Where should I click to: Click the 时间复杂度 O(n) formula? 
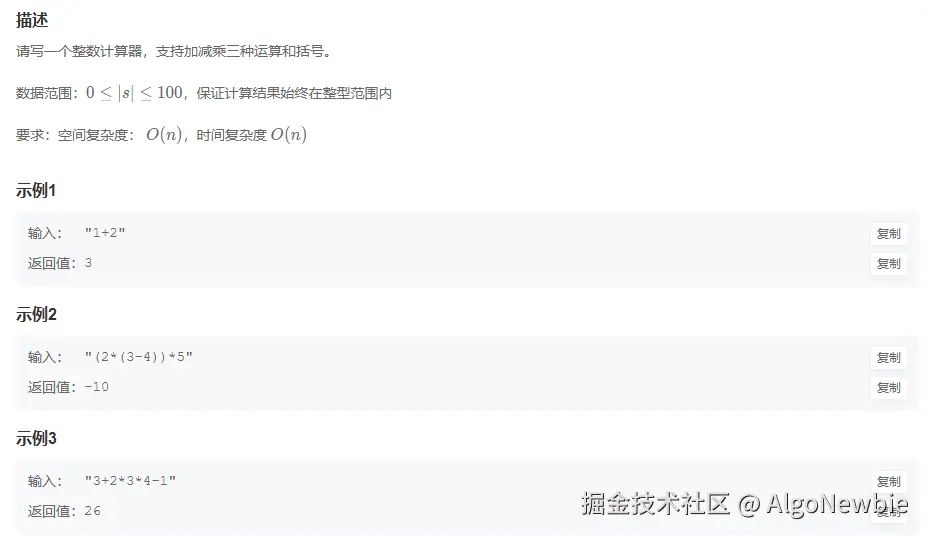point(252,135)
